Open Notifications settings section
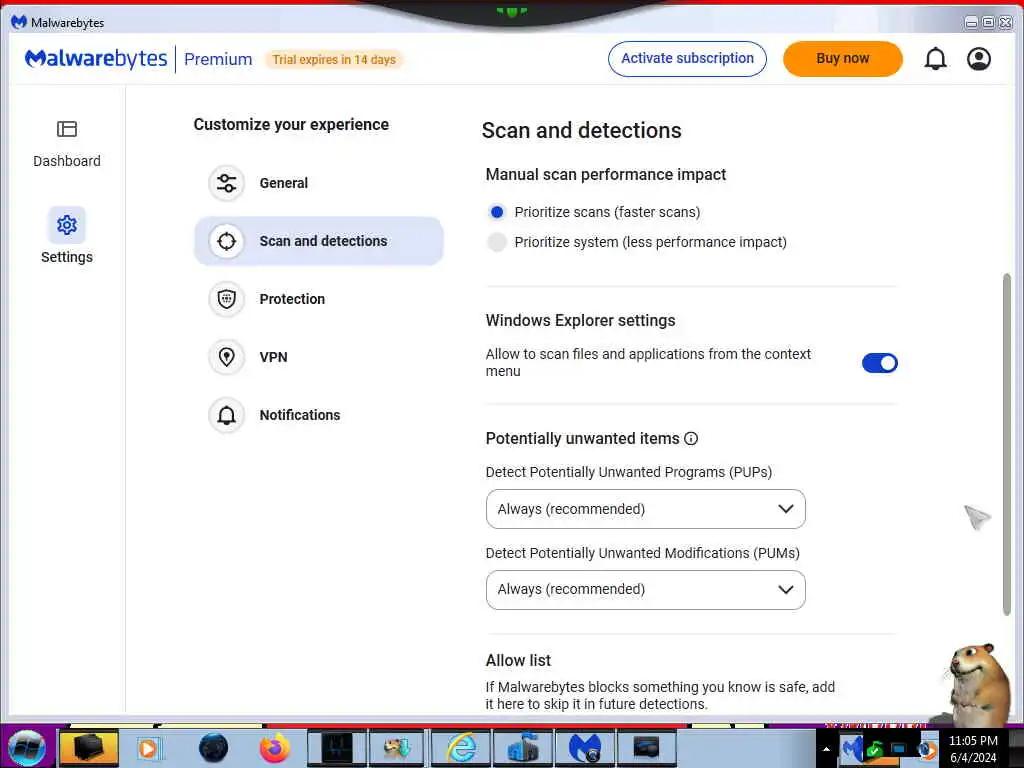 pos(319,415)
